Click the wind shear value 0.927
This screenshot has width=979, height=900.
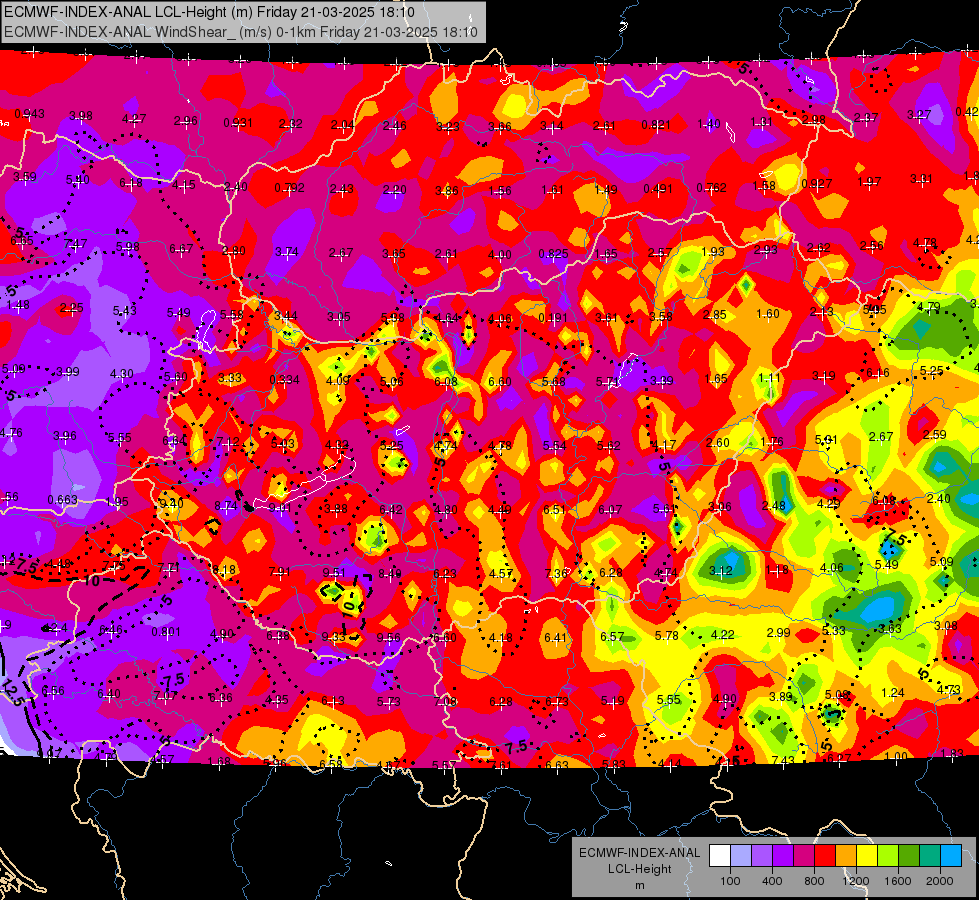tap(816, 184)
